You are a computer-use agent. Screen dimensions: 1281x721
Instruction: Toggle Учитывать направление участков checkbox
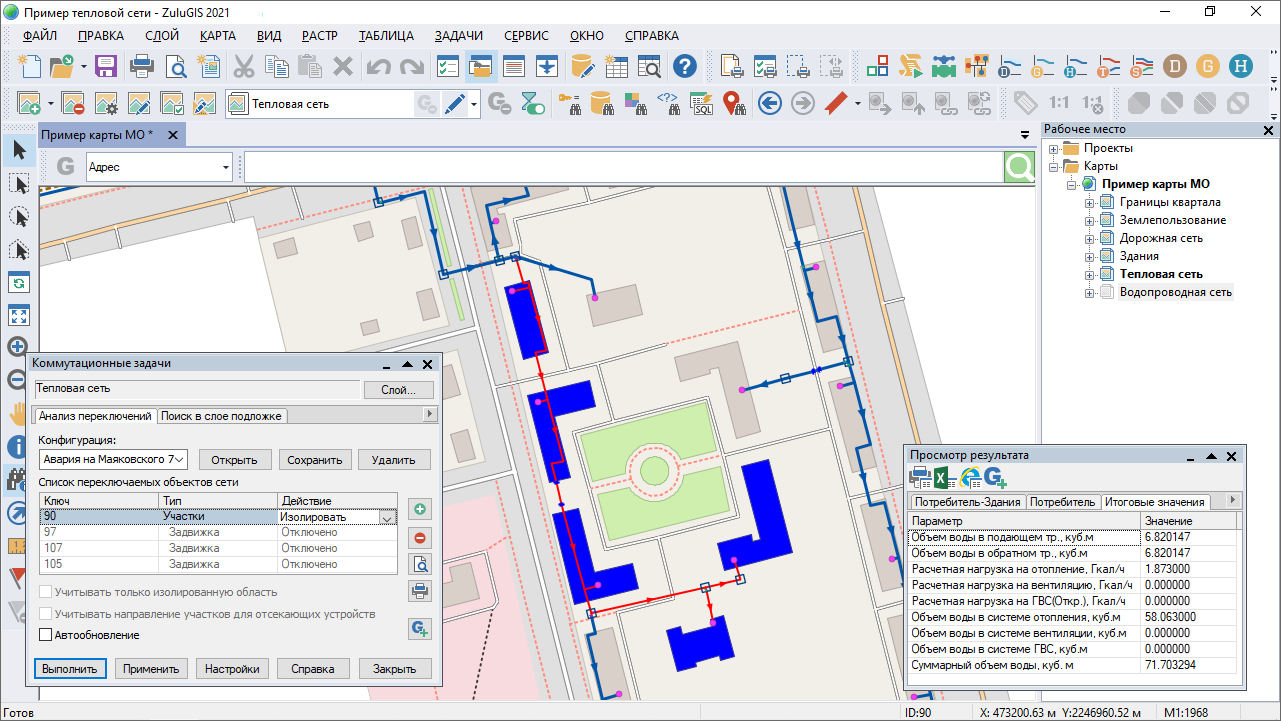(x=45, y=614)
